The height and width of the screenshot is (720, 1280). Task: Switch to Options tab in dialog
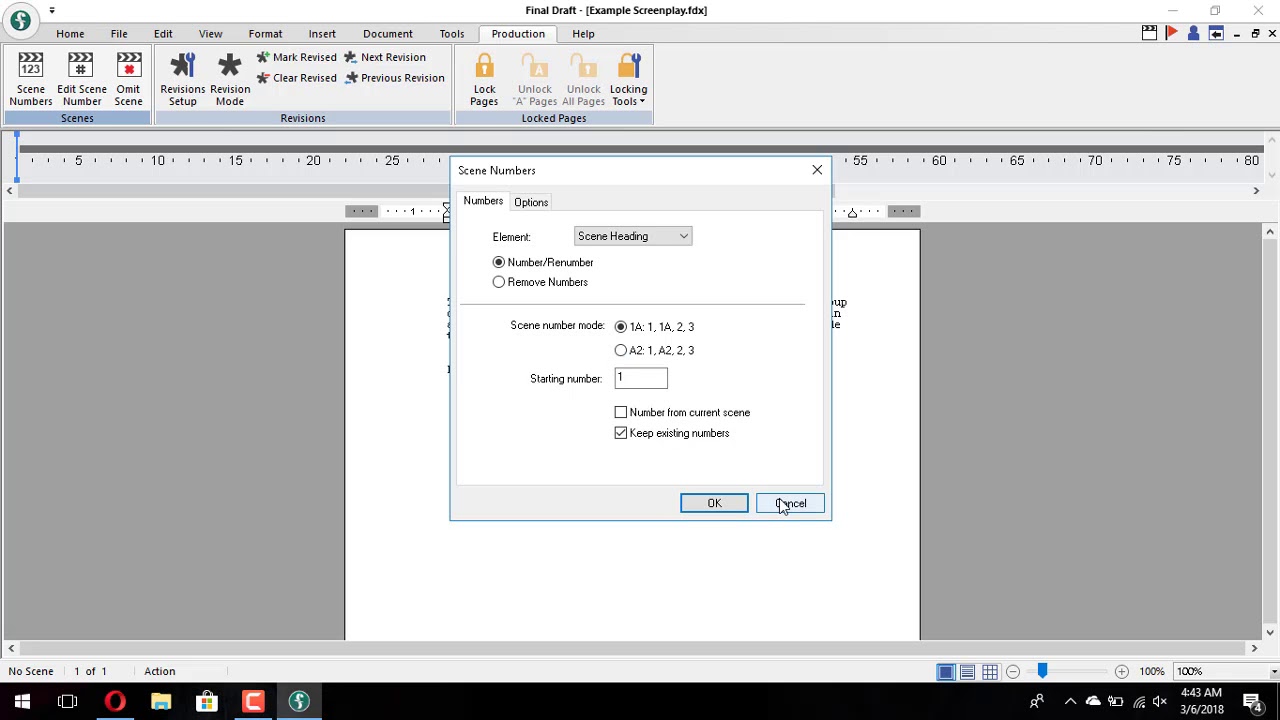531,202
